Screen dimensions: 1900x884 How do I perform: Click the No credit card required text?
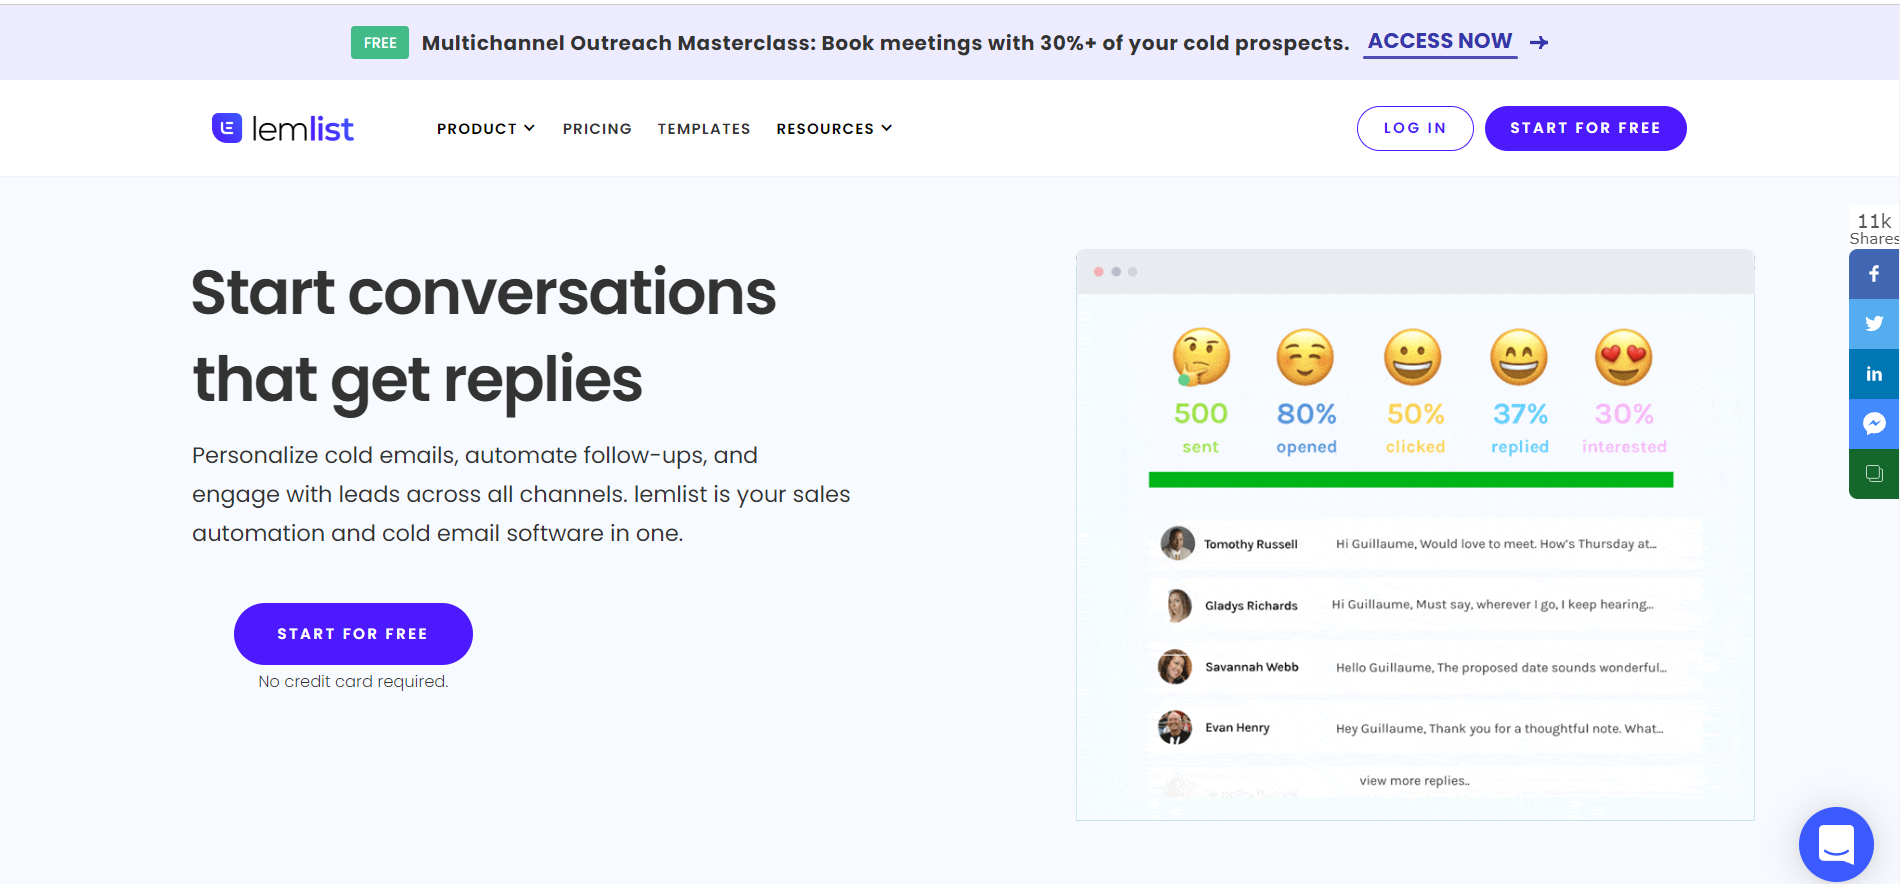coord(353,682)
